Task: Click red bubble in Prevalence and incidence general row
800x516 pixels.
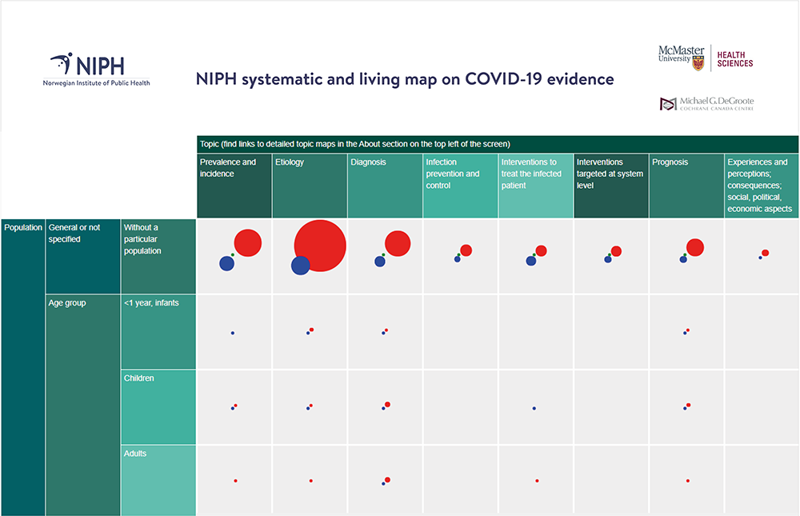Action: pyautogui.click(x=247, y=243)
